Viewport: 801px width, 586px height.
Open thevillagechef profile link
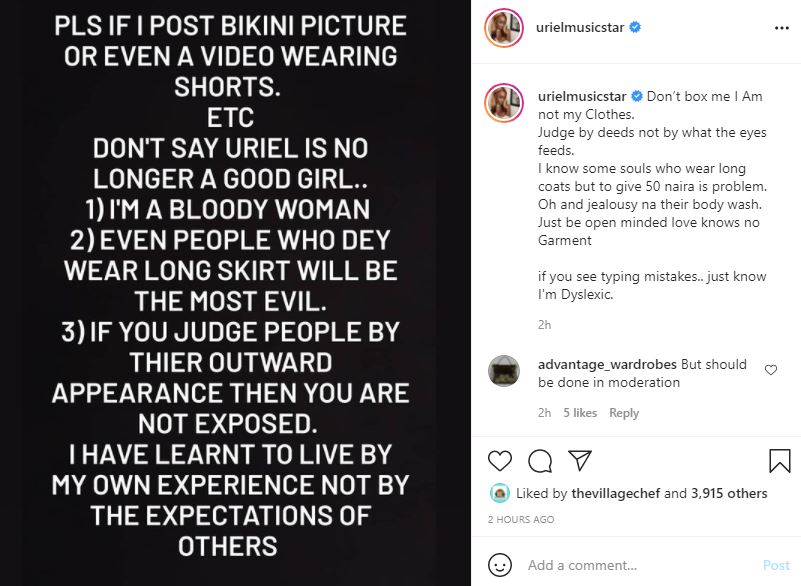coord(616,493)
